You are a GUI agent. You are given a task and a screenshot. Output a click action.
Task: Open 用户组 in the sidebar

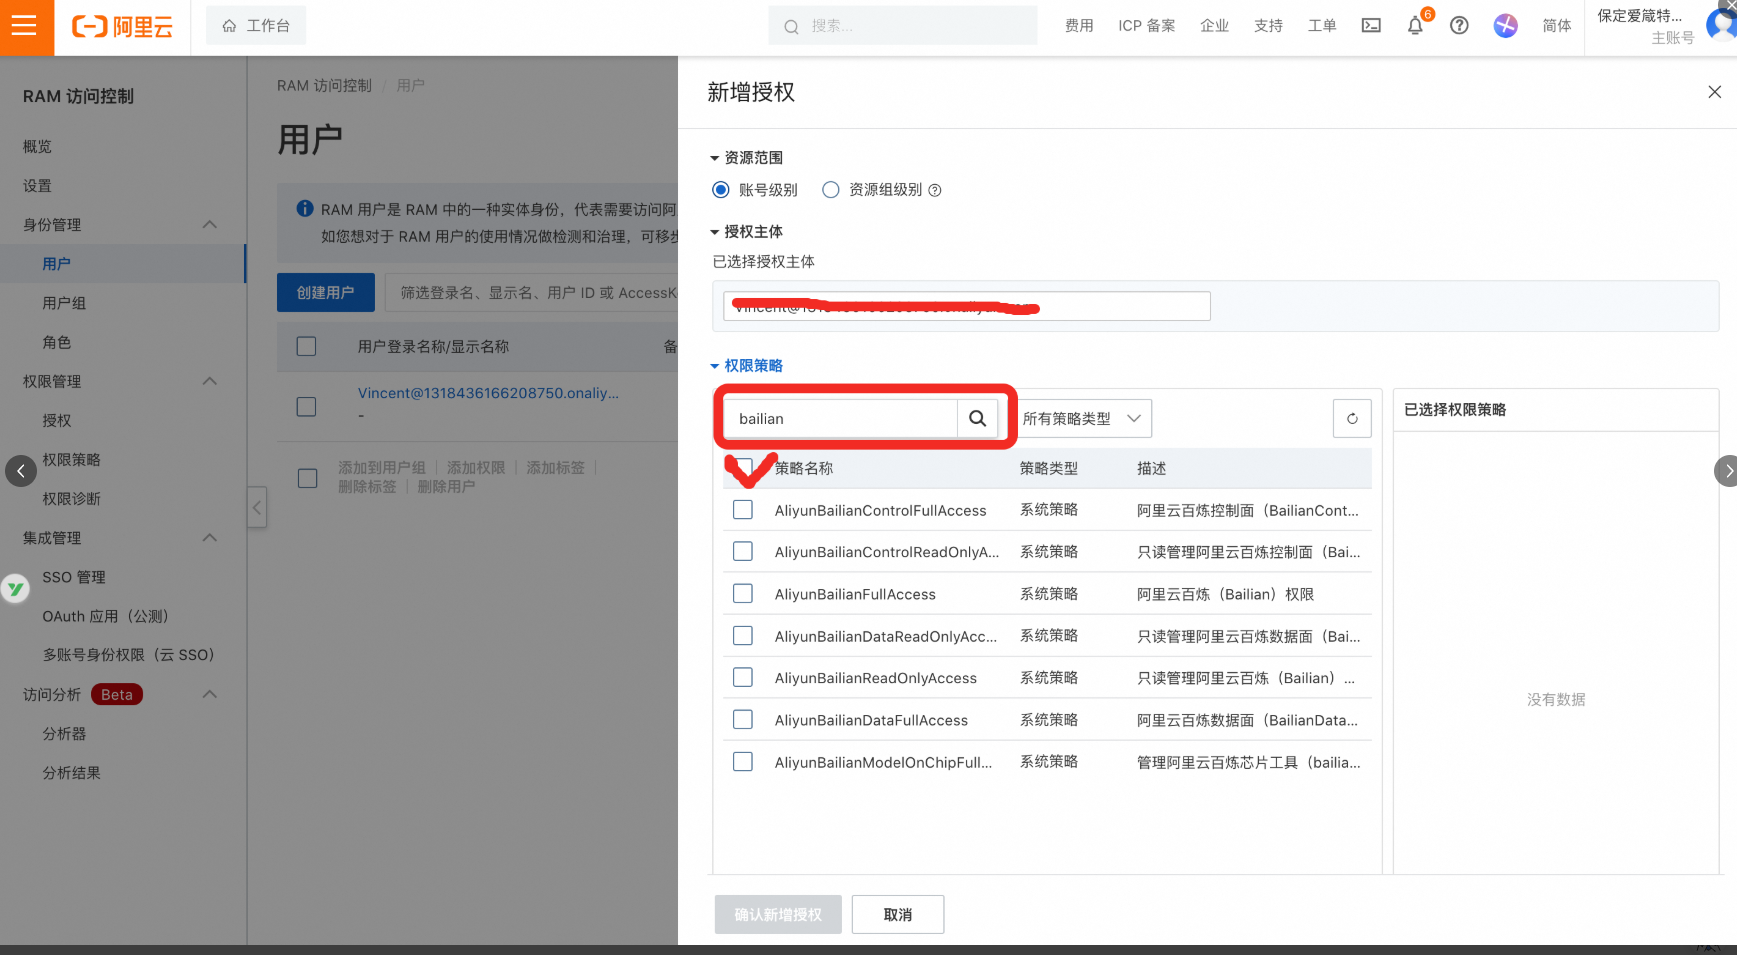click(64, 303)
